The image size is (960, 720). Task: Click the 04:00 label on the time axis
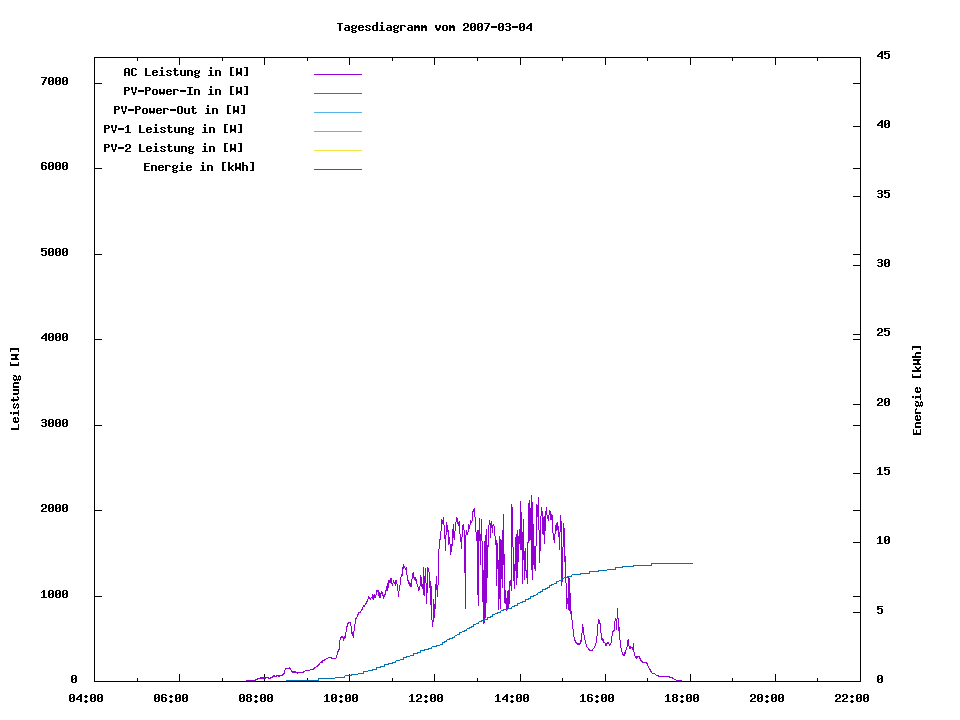click(x=86, y=698)
